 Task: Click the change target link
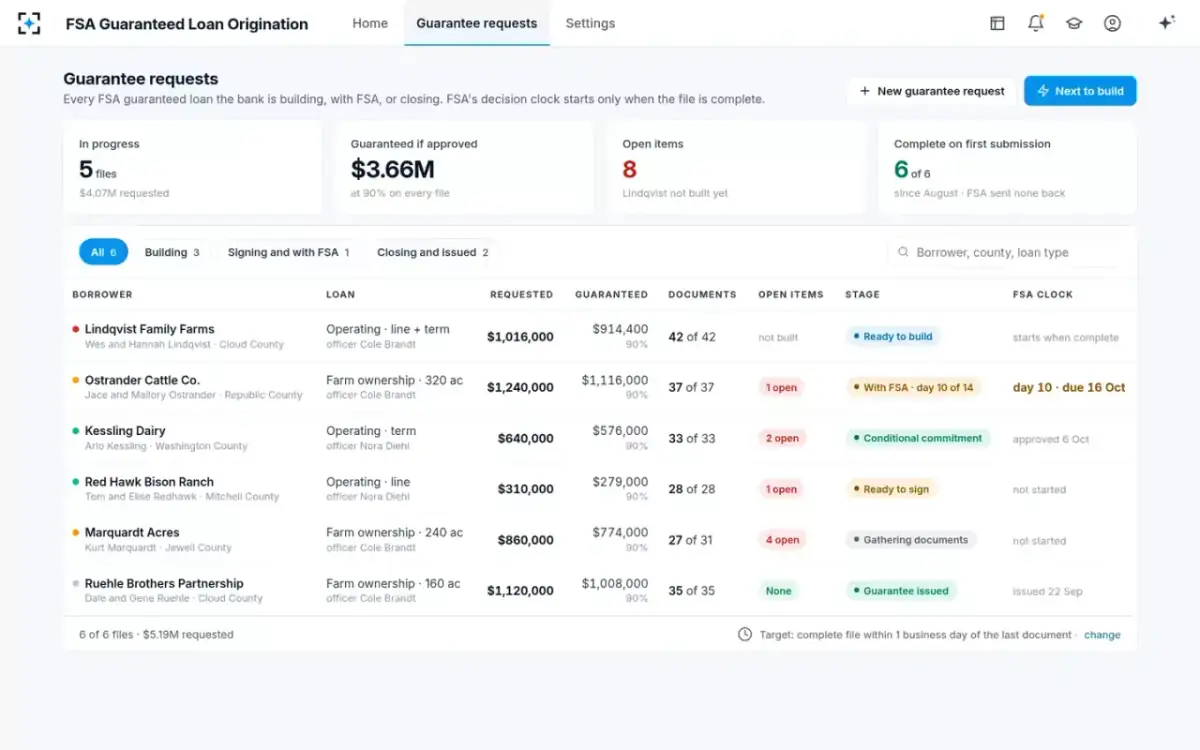(1102, 635)
